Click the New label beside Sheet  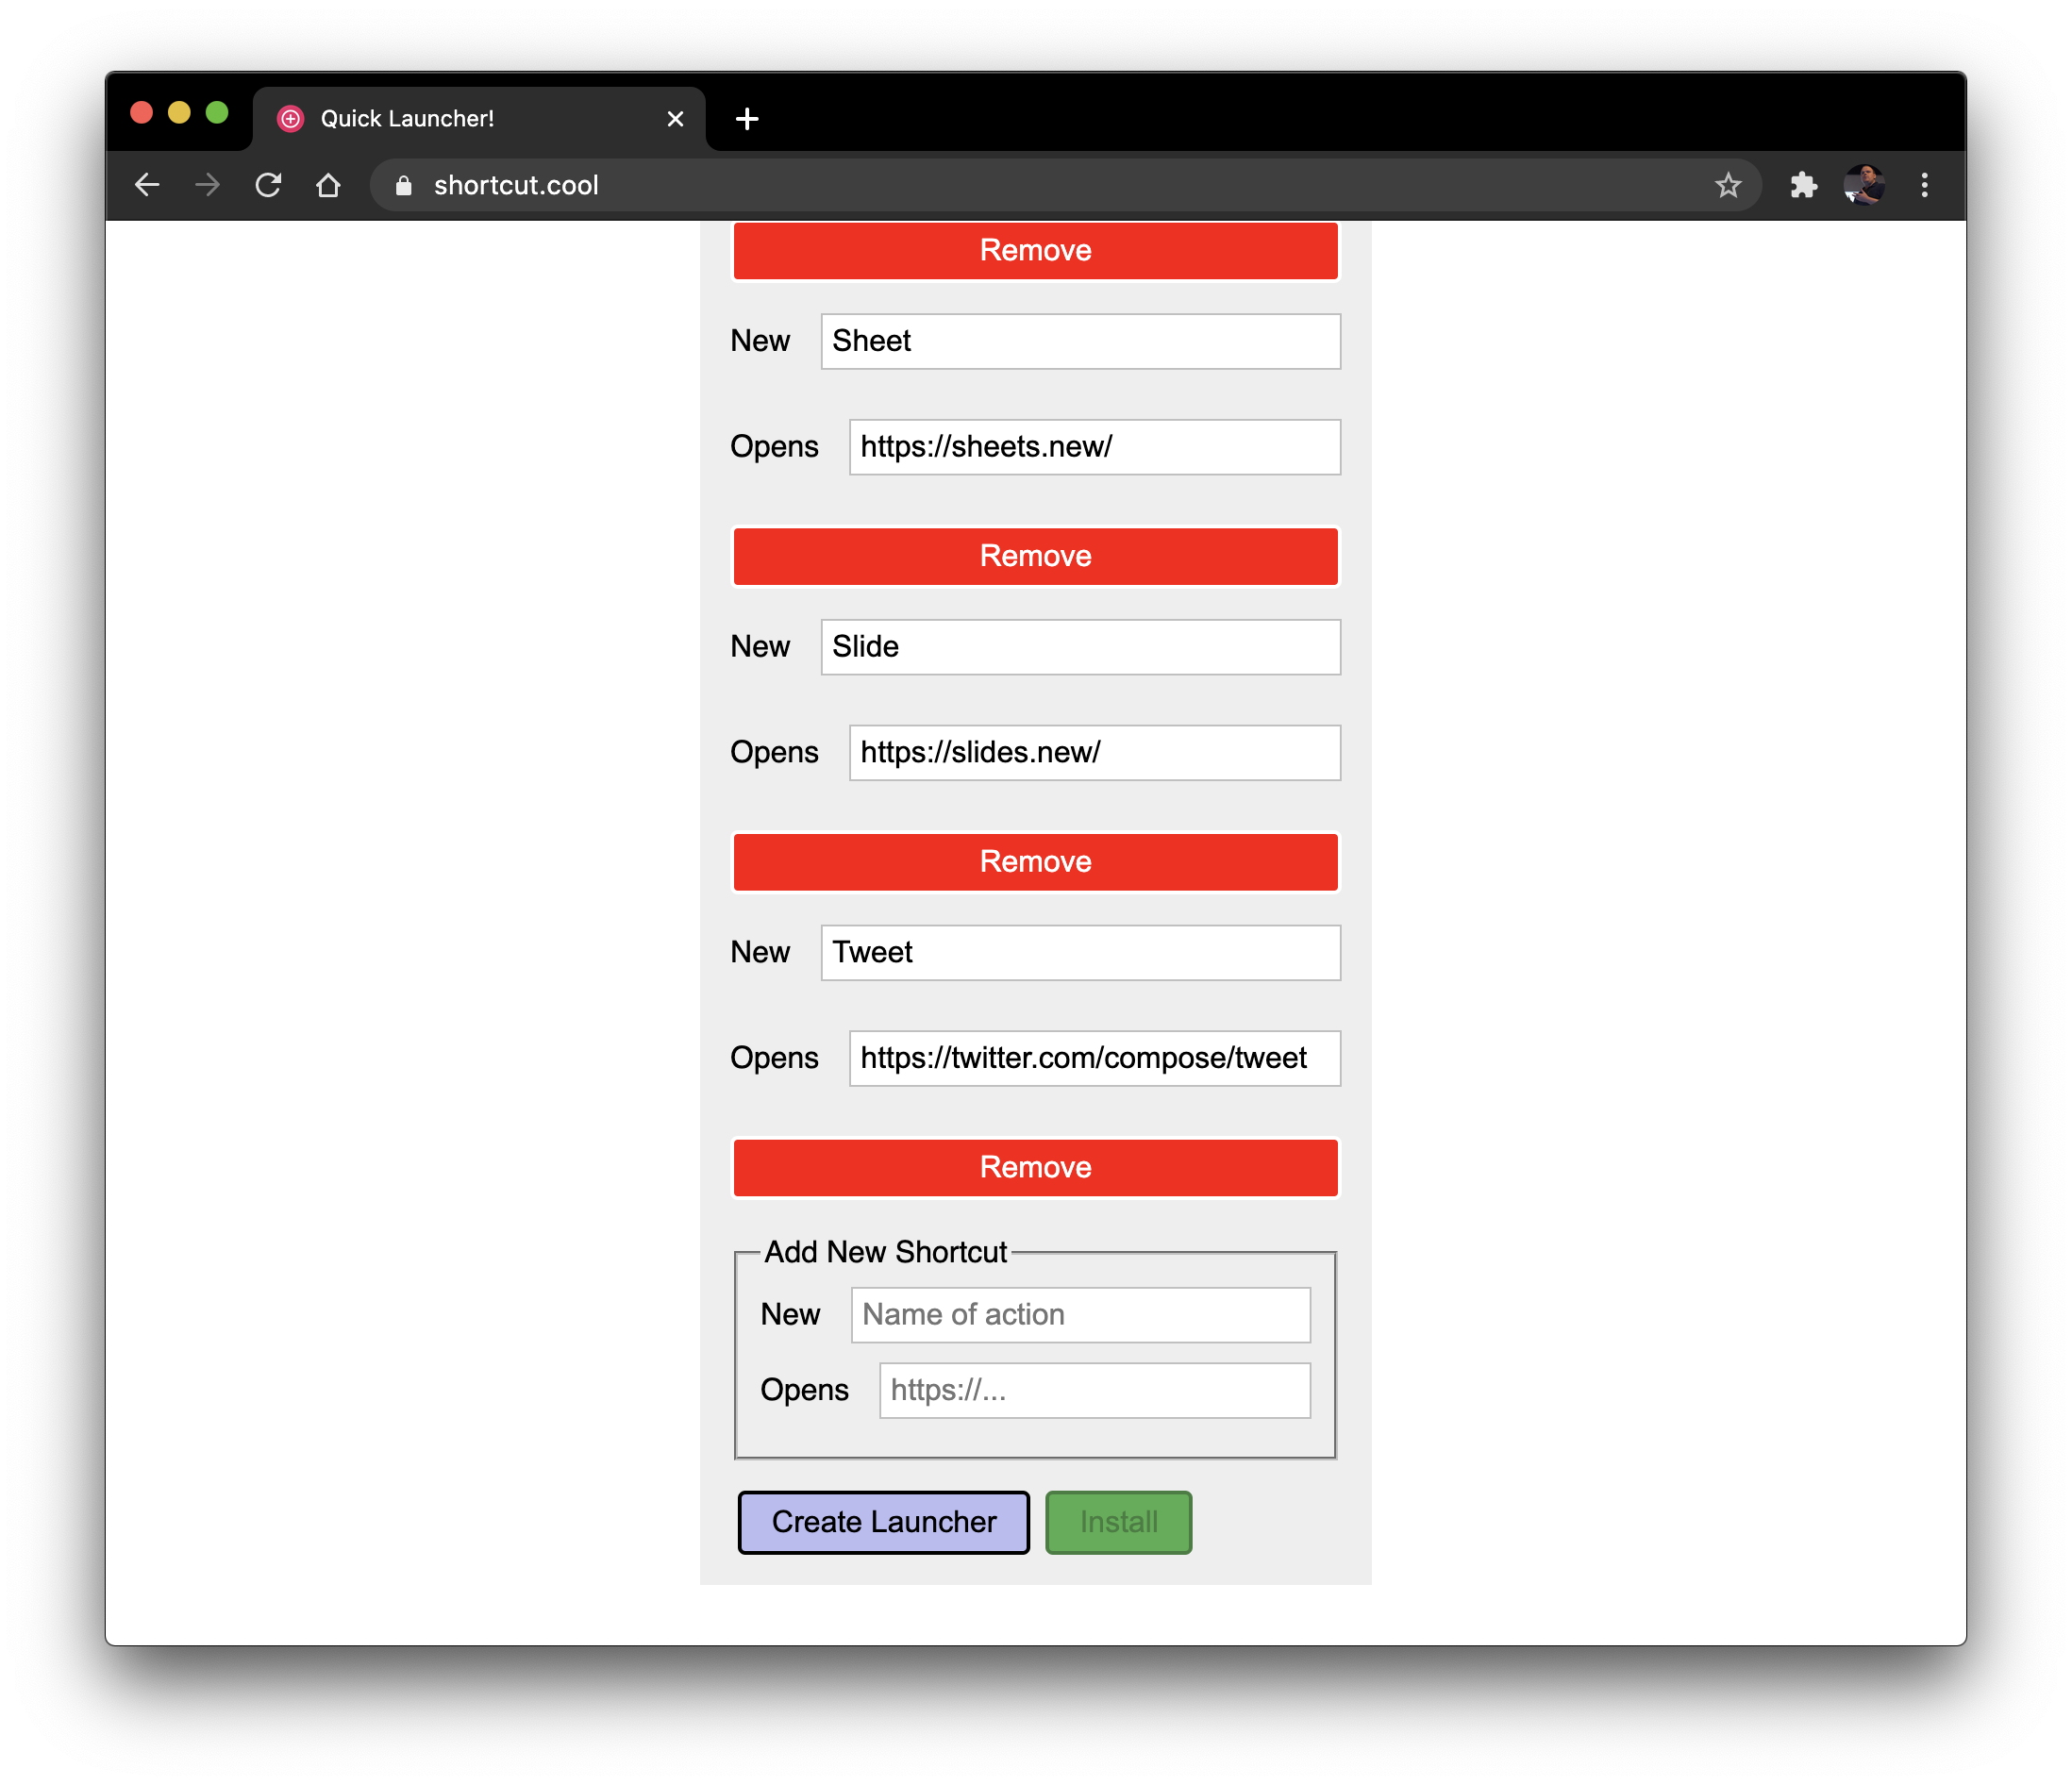click(760, 341)
